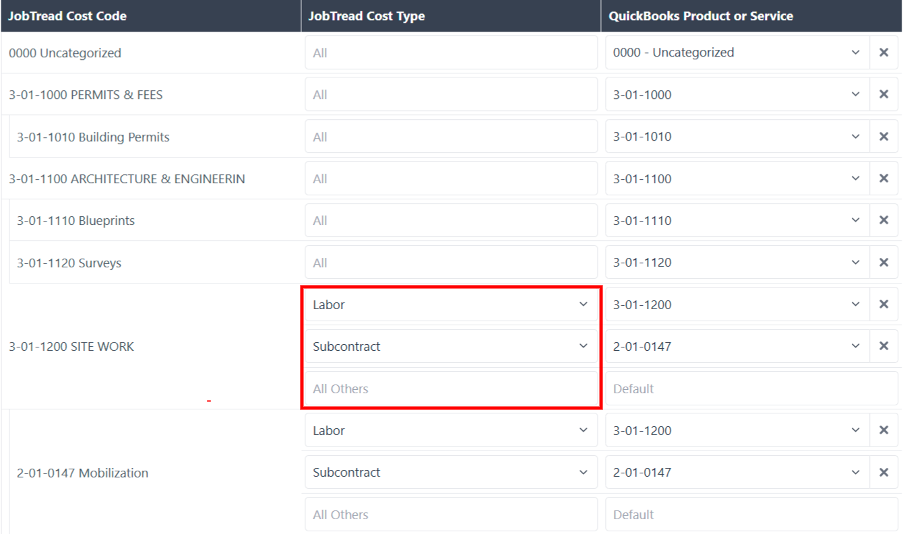This screenshot has width=904, height=534.
Task: Open the Labor cost type dropdown for Mobilization
Action: pyautogui.click(x=451, y=430)
